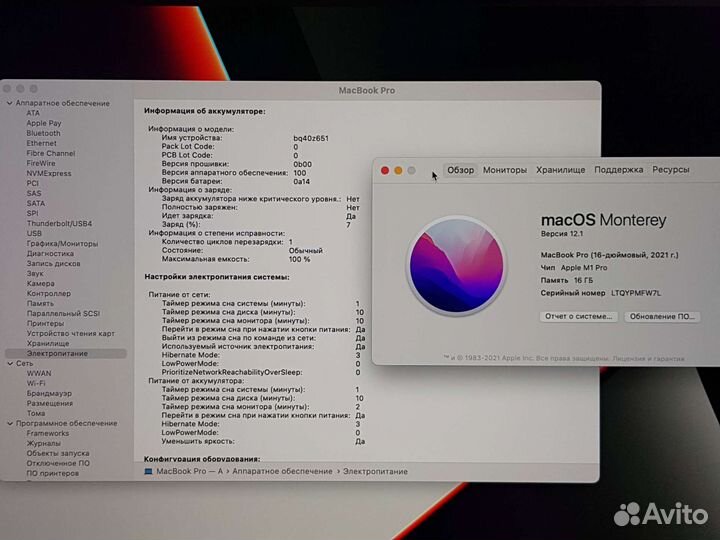Select Память in the sidebar

click(40, 304)
